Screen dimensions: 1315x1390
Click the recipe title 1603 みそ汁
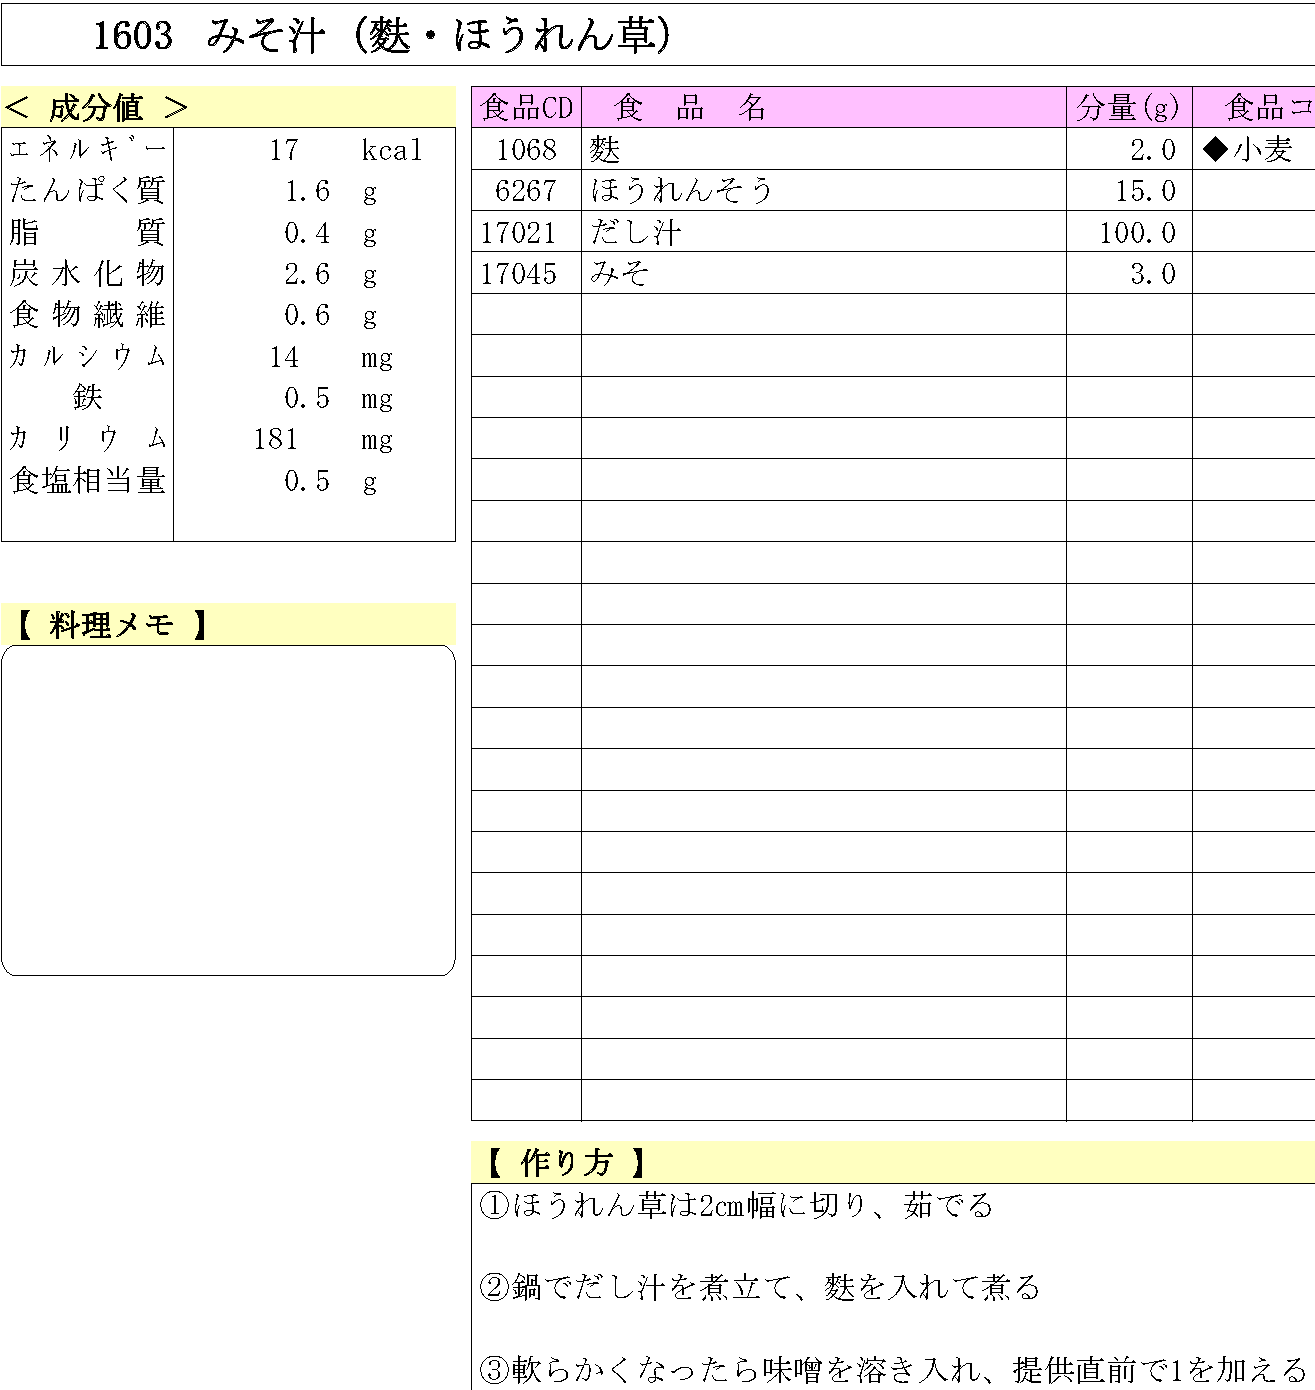pyautogui.click(x=380, y=37)
